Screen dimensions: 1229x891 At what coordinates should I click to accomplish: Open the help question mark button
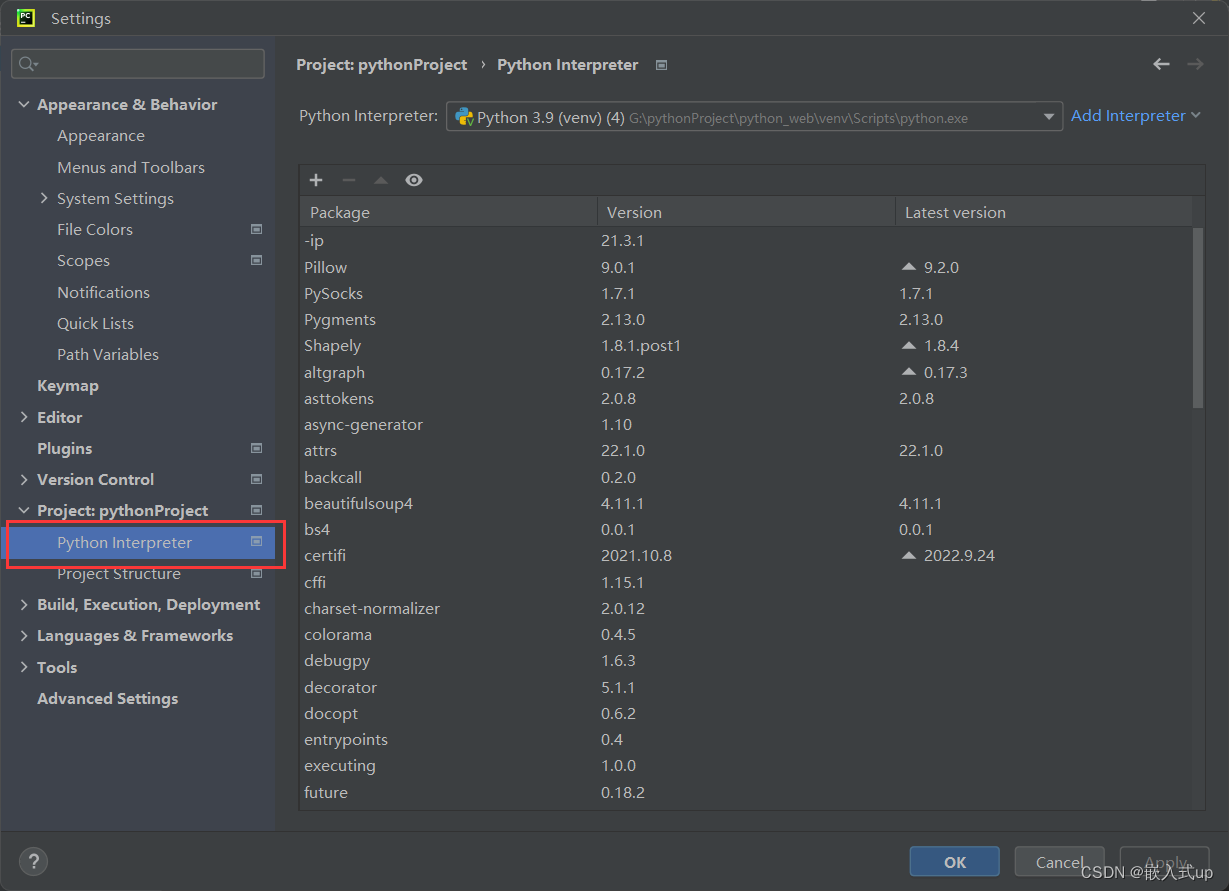click(33, 861)
